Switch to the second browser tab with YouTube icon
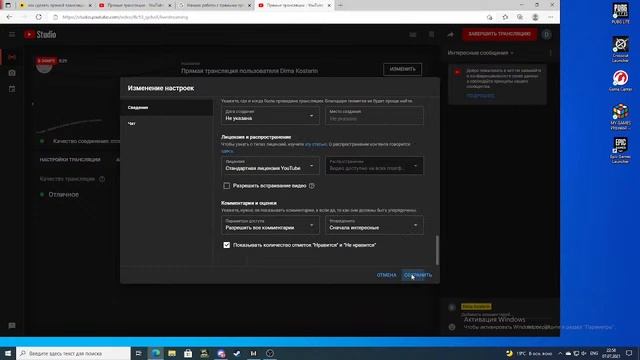 (x=135, y=5)
